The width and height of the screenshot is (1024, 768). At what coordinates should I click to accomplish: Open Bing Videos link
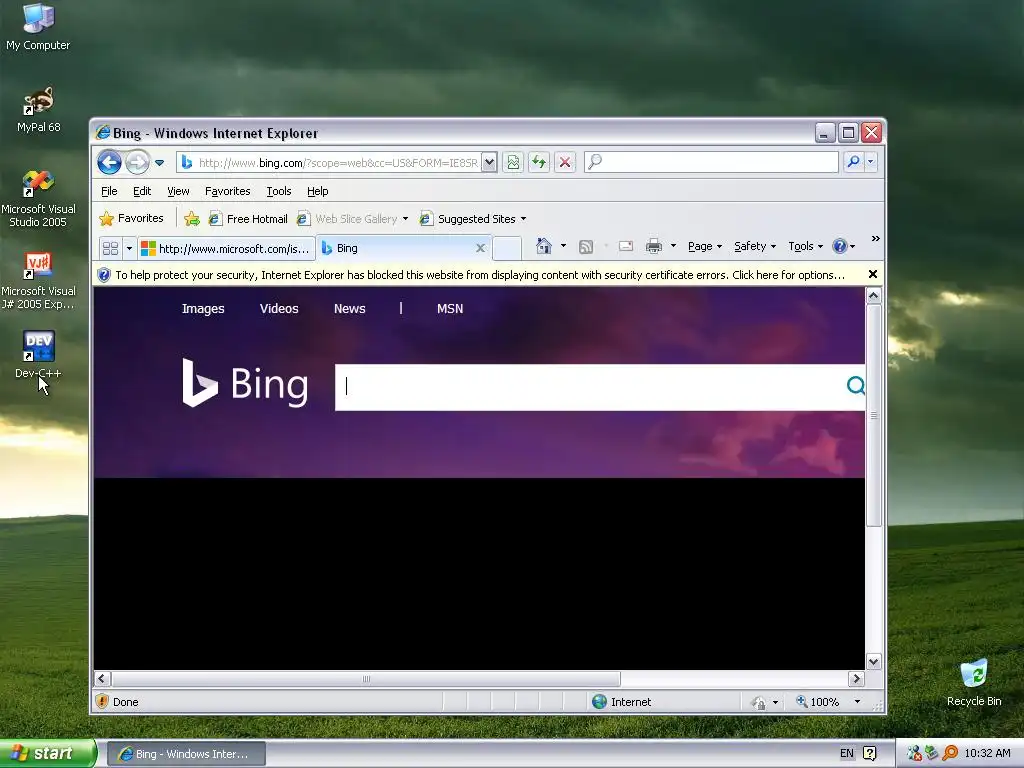(279, 309)
